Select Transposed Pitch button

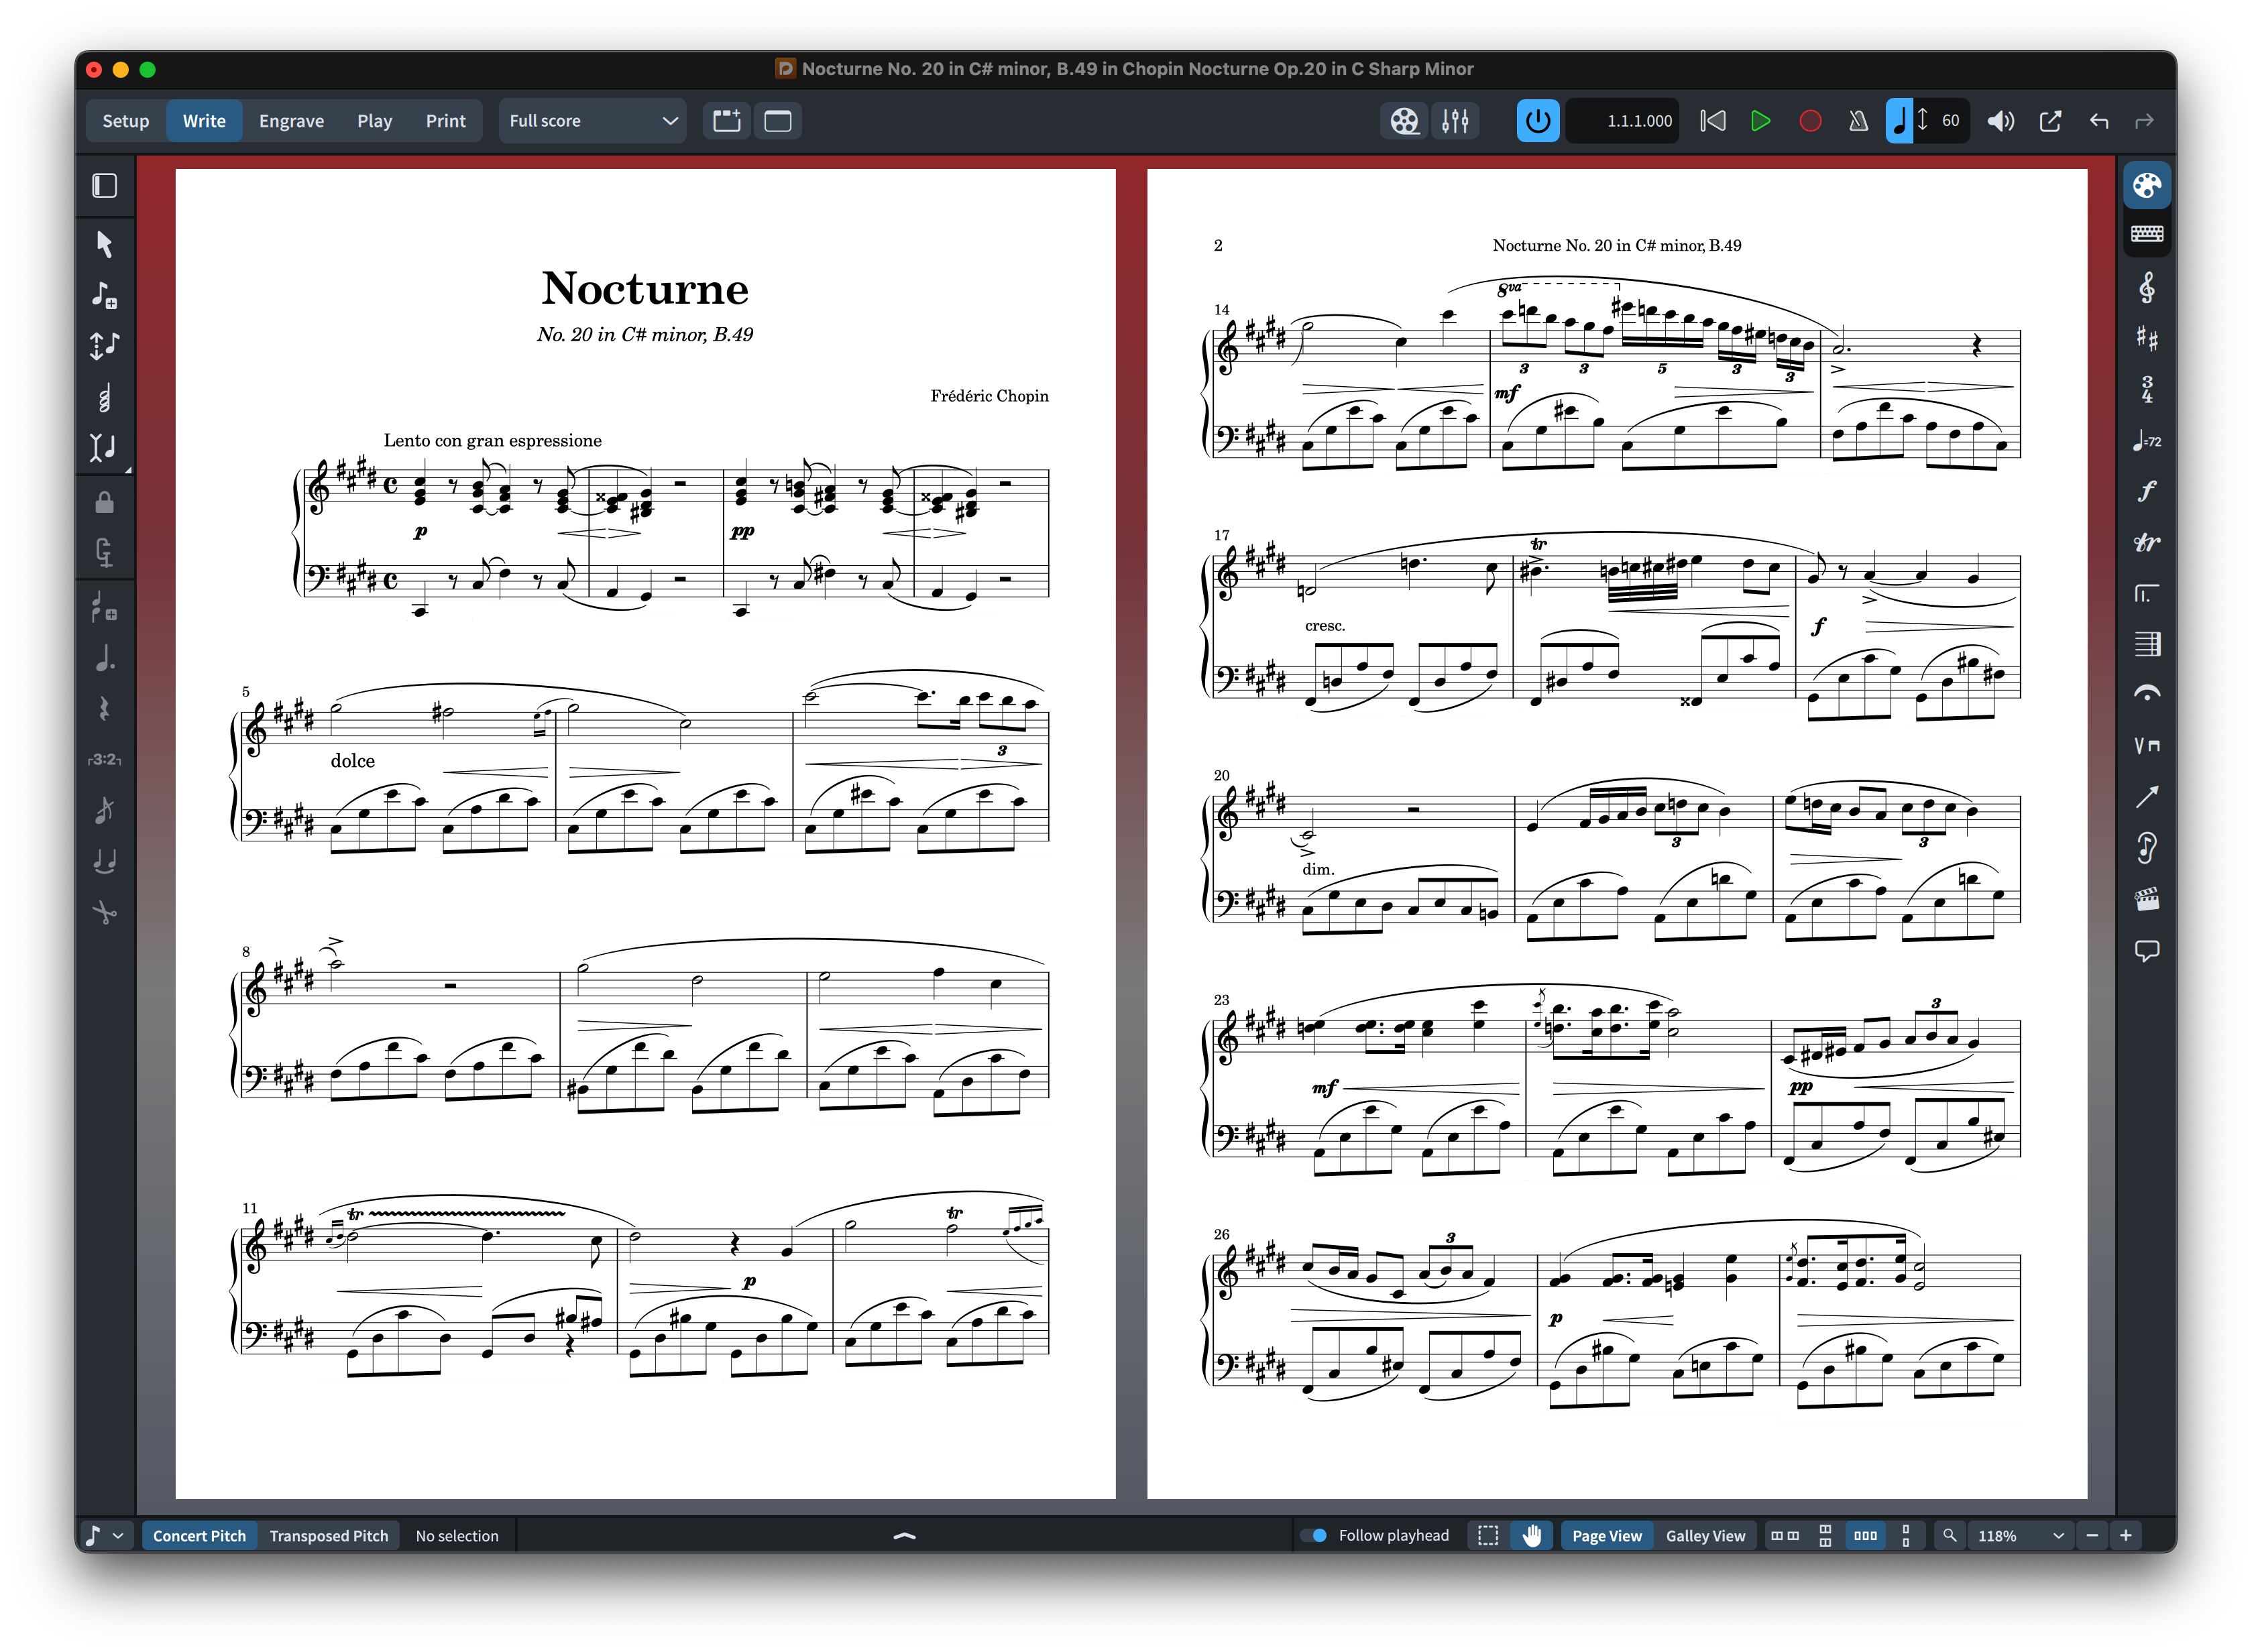click(x=328, y=1535)
